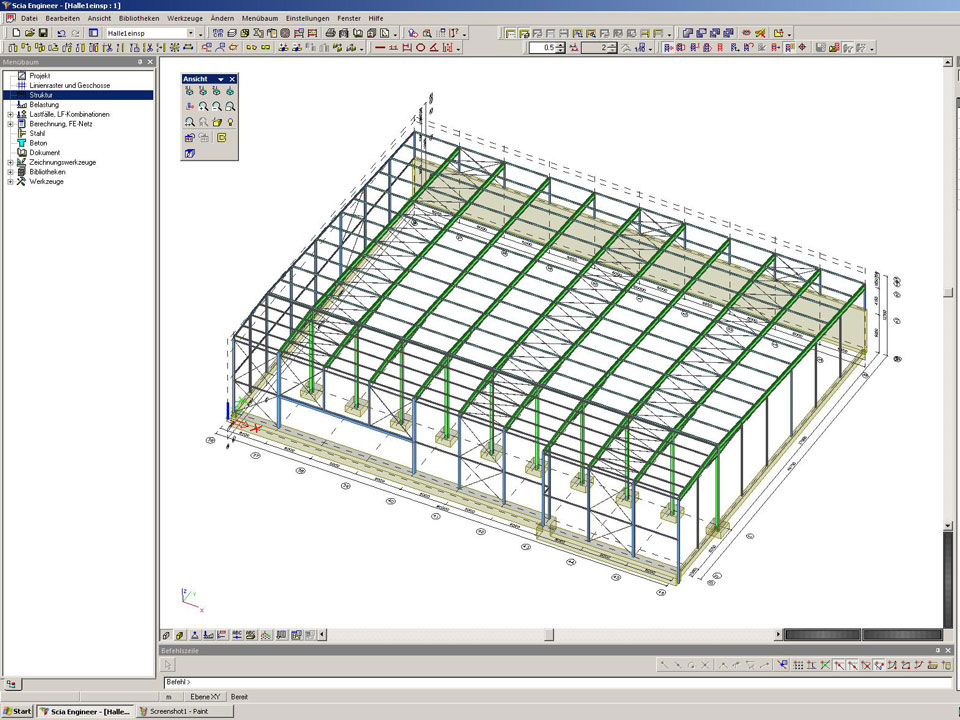Expand the Bibliotheken tree node
The image size is (960, 720).
pos(10,172)
